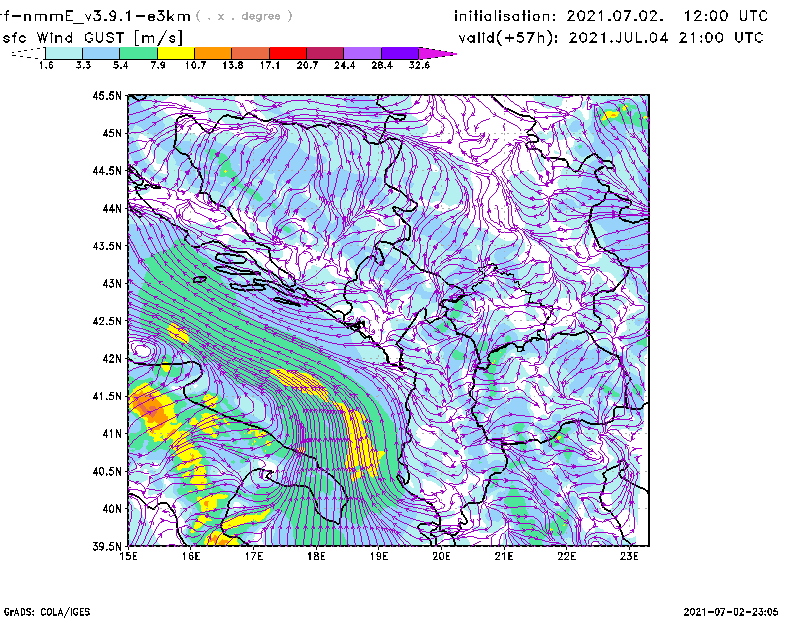Click the '21E' longitude label

(x=504, y=556)
